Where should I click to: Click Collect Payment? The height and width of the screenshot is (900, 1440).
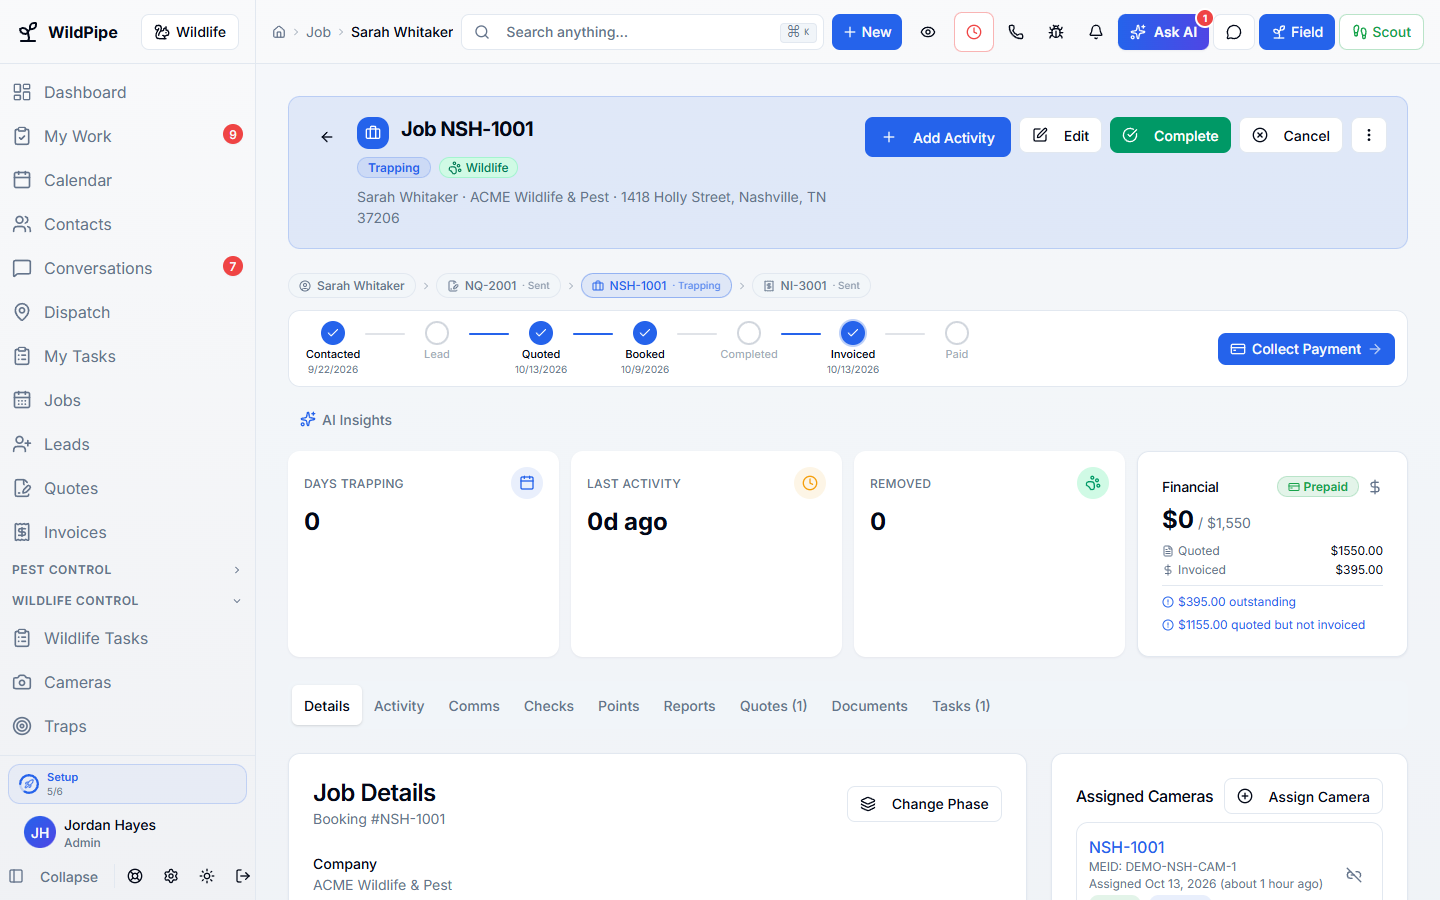click(x=1306, y=349)
